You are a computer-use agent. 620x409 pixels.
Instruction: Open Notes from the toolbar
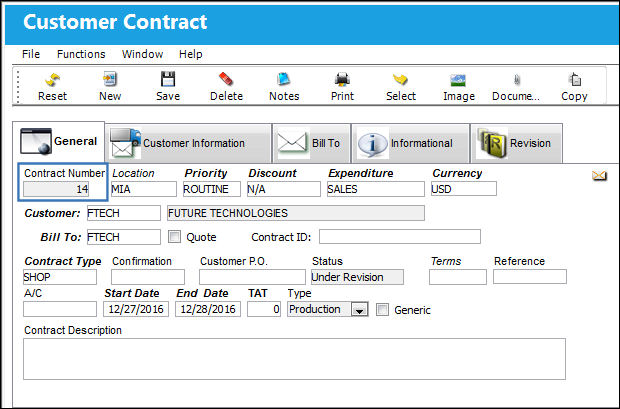point(284,80)
